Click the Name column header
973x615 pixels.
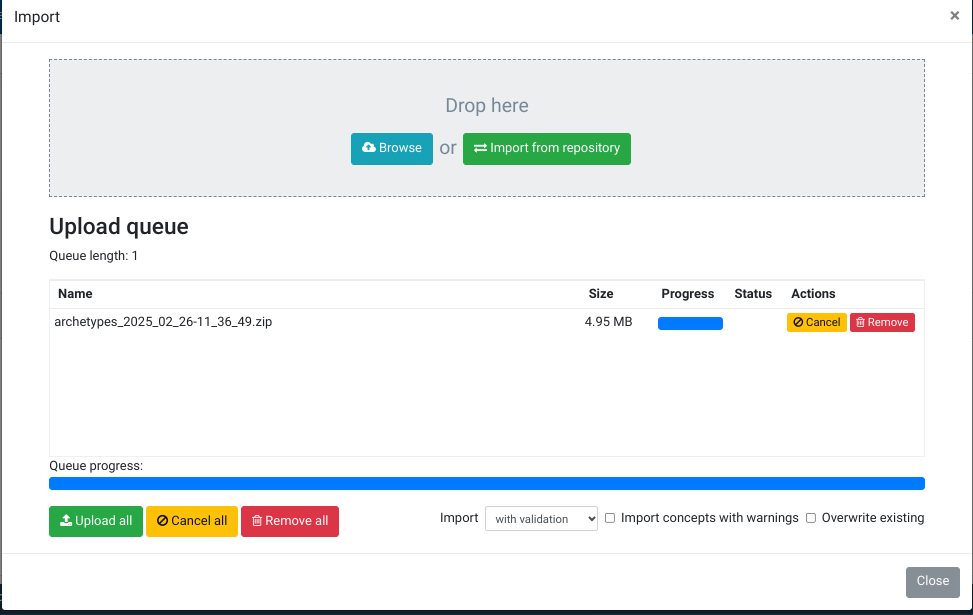pyautogui.click(x=75, y=294)
